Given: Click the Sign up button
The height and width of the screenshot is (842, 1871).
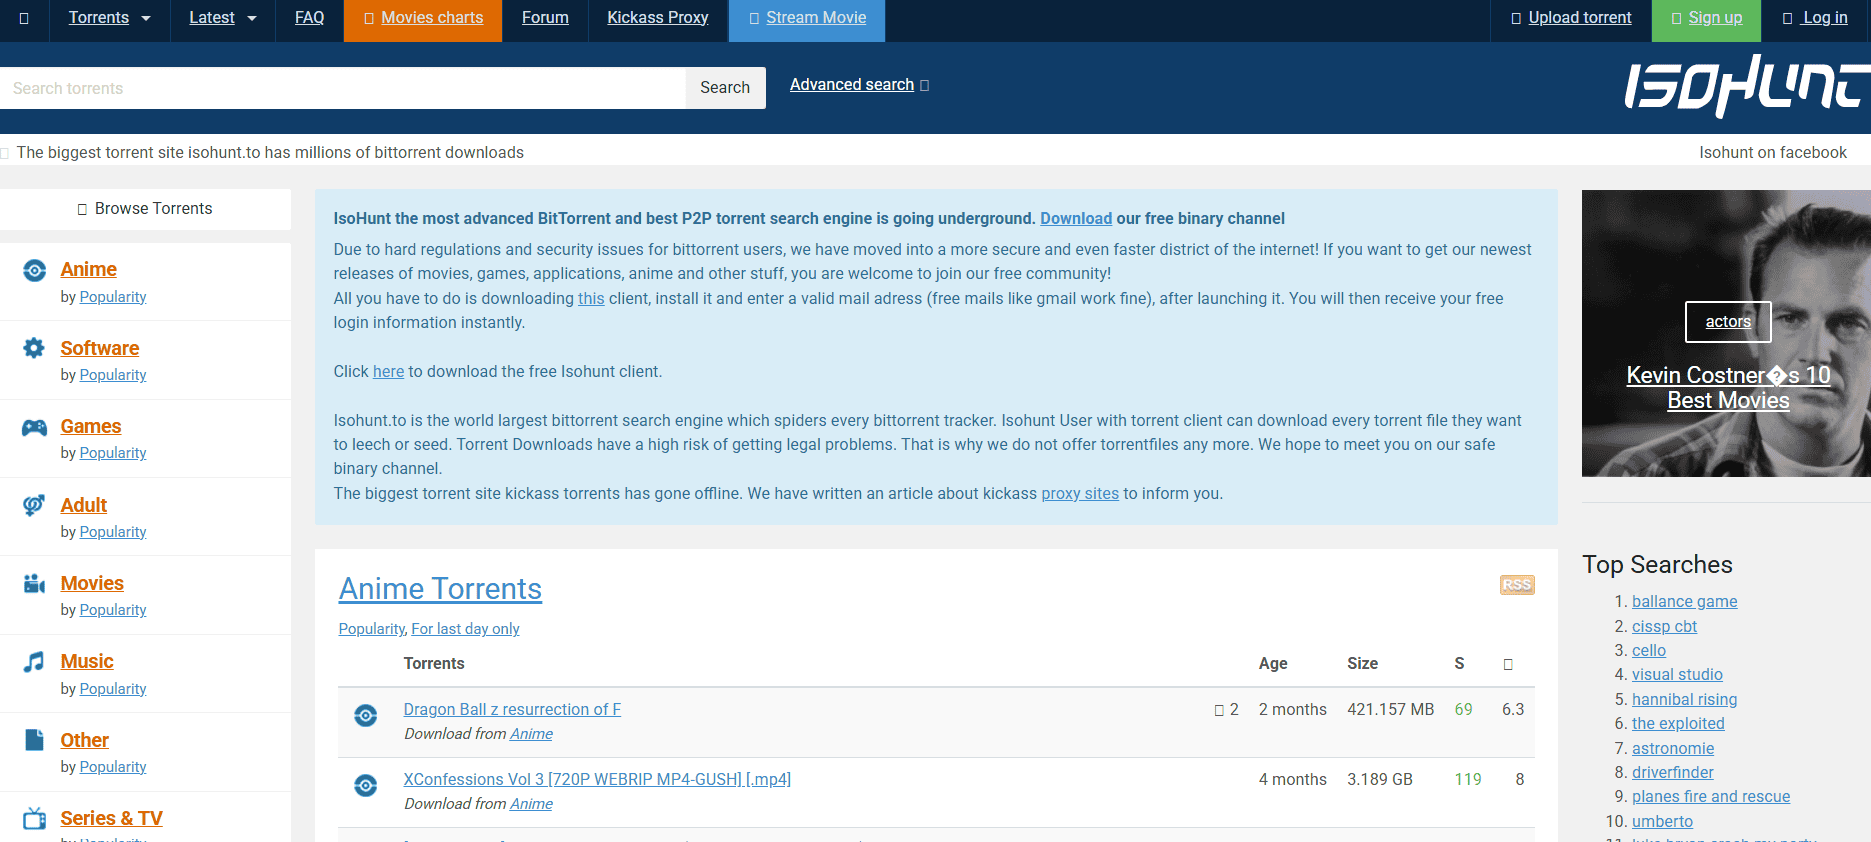Looking at the screenshot, I should click(x=1705, y=18).
